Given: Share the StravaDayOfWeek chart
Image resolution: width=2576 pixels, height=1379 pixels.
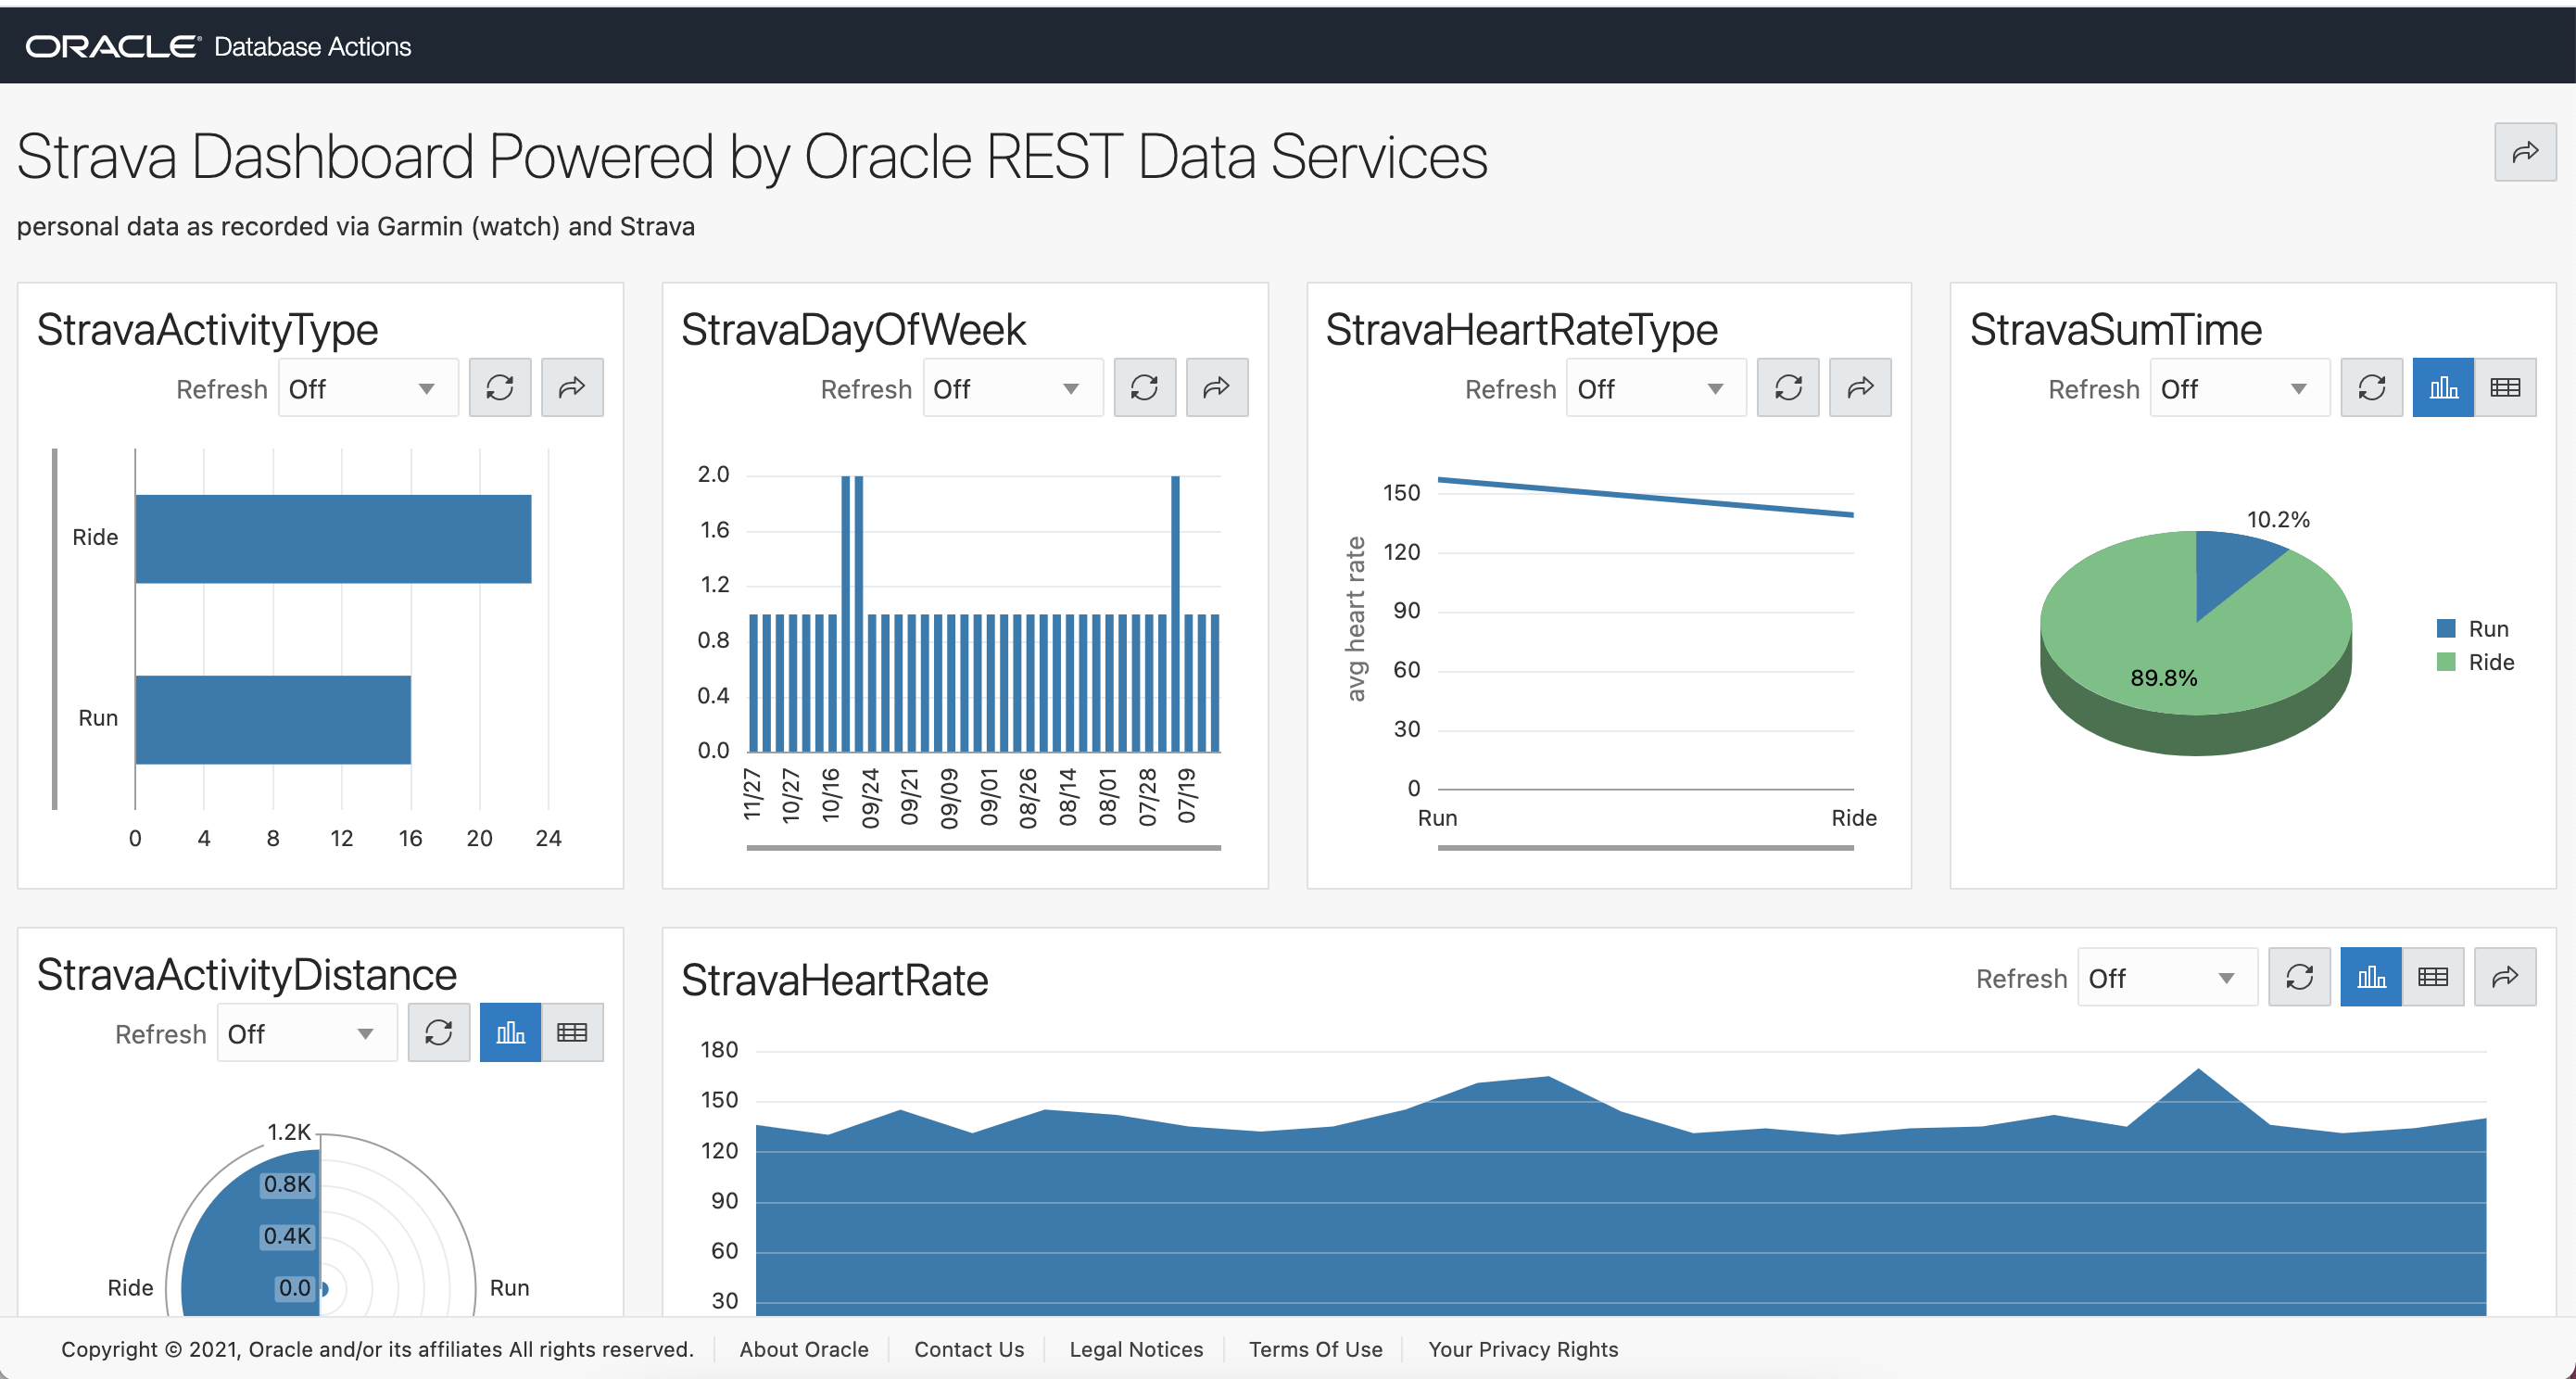Looking at the screenshot, I should click(x=1217, y=388).
